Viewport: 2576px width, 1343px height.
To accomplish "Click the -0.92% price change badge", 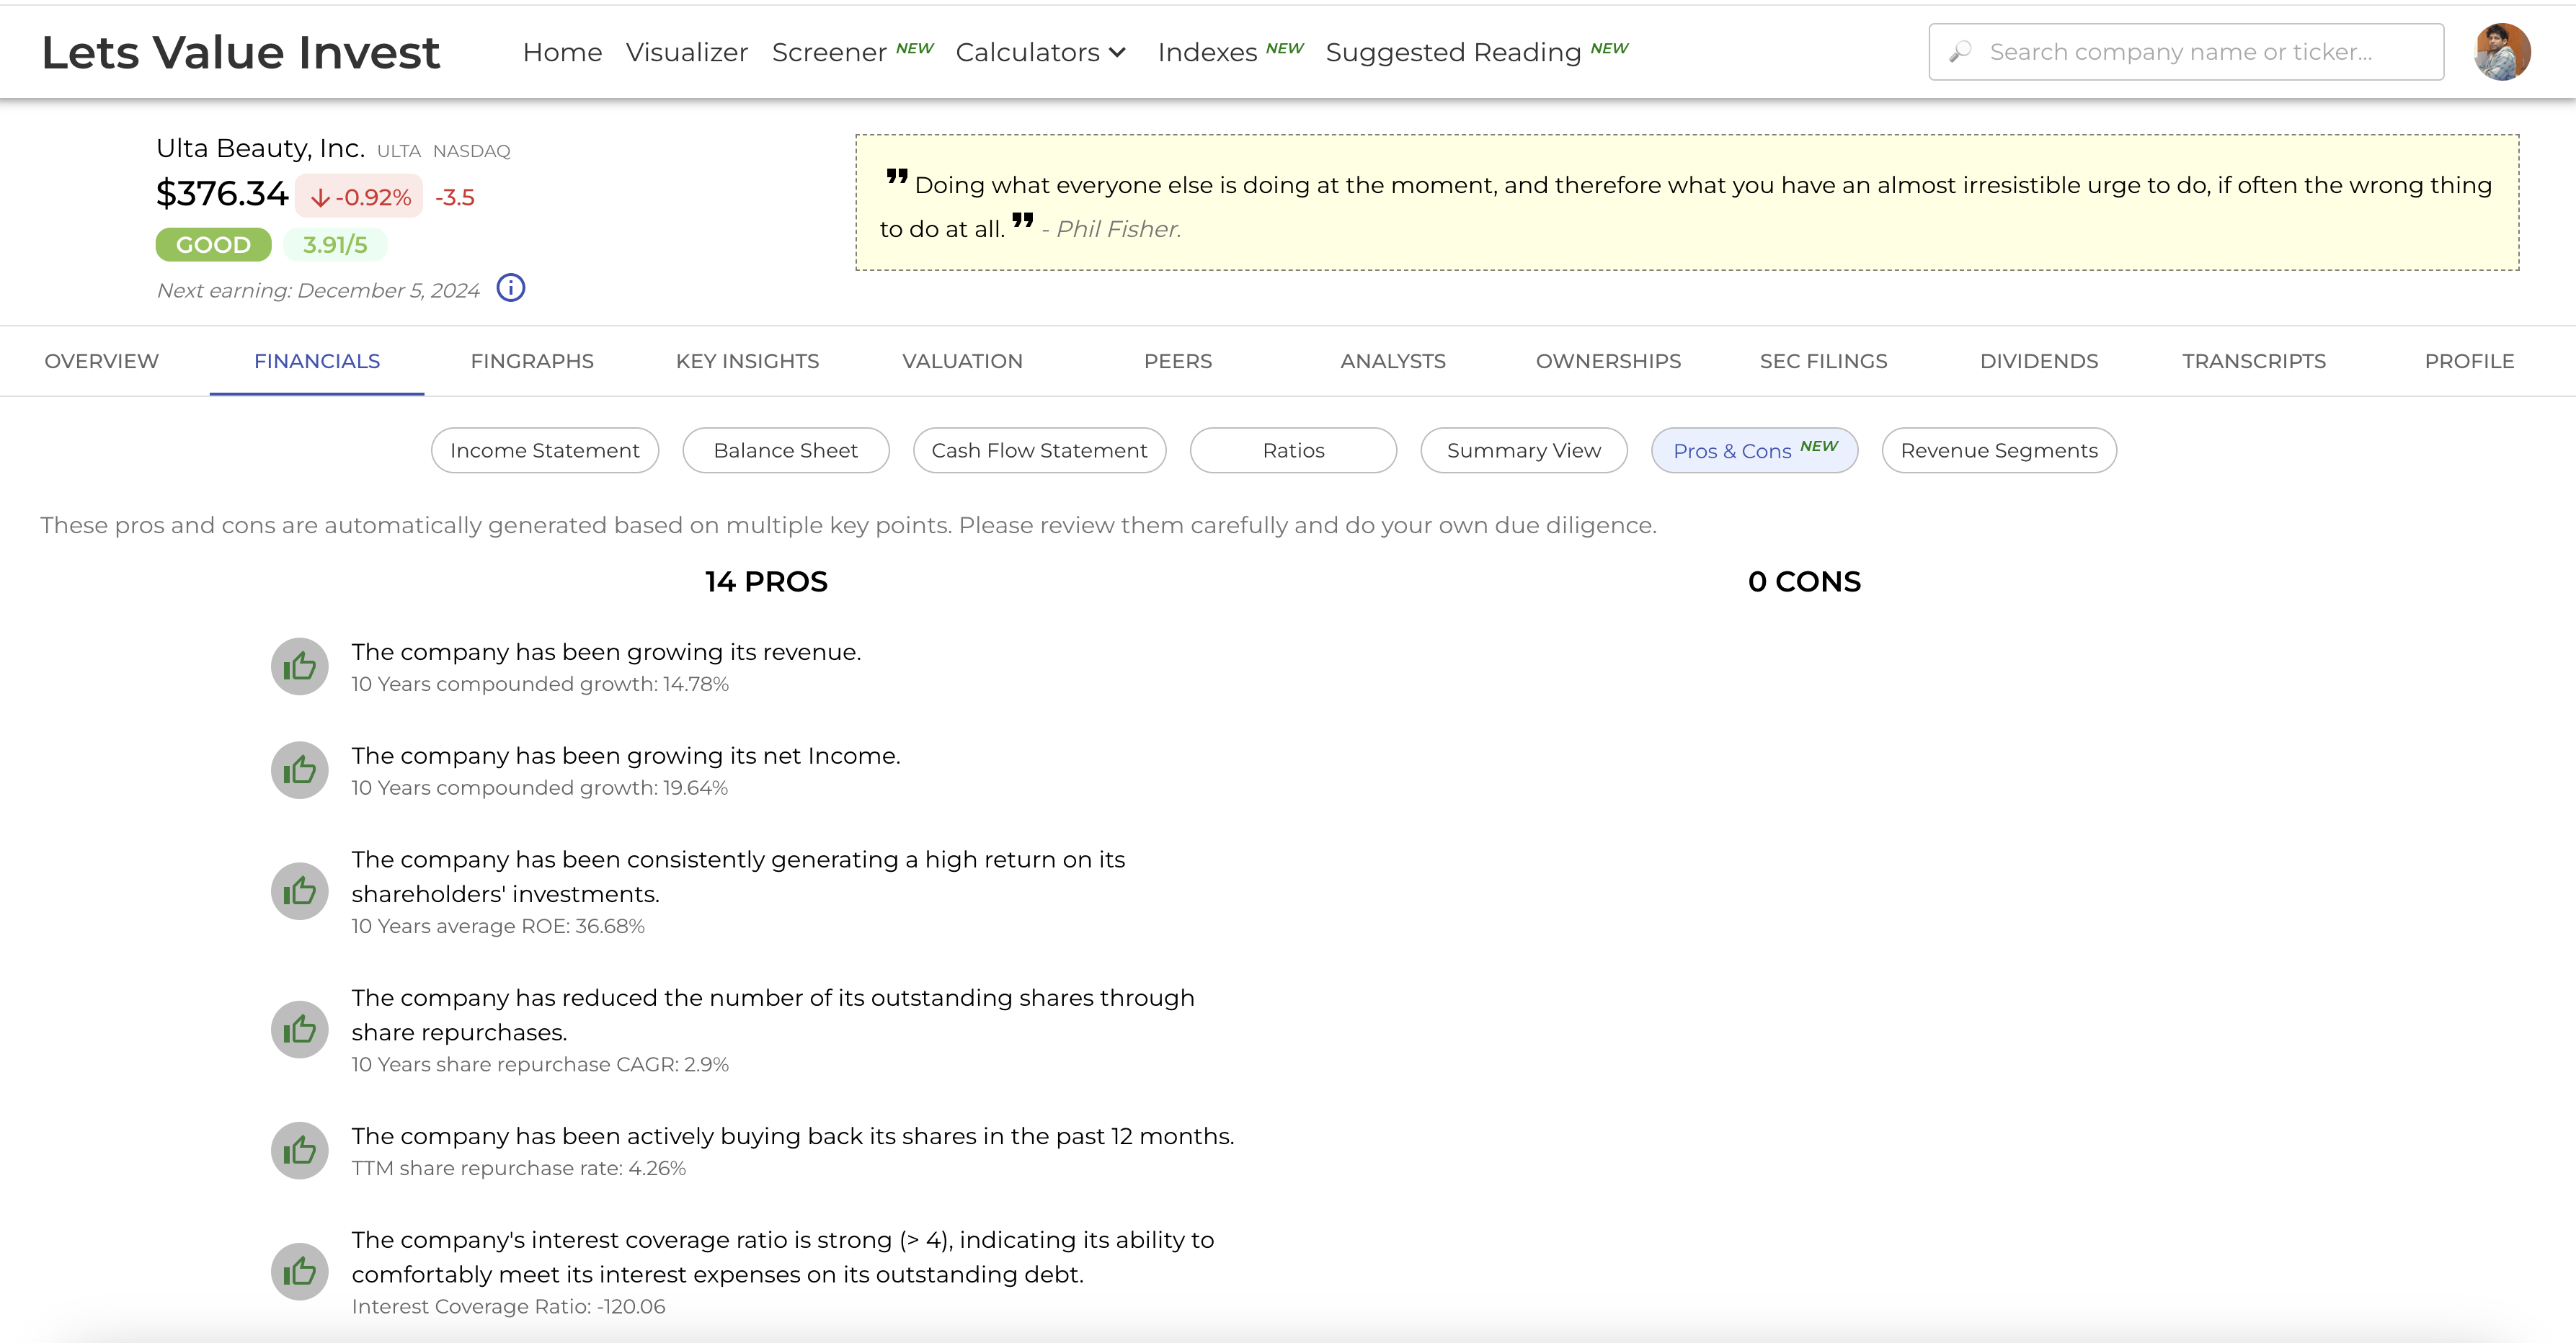I will point(360,197).
